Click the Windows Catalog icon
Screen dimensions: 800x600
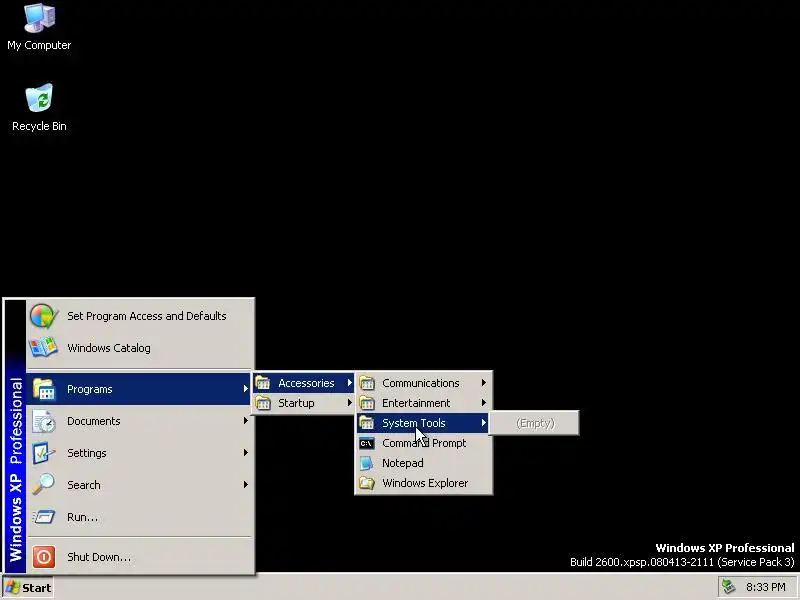pos(44,348)
